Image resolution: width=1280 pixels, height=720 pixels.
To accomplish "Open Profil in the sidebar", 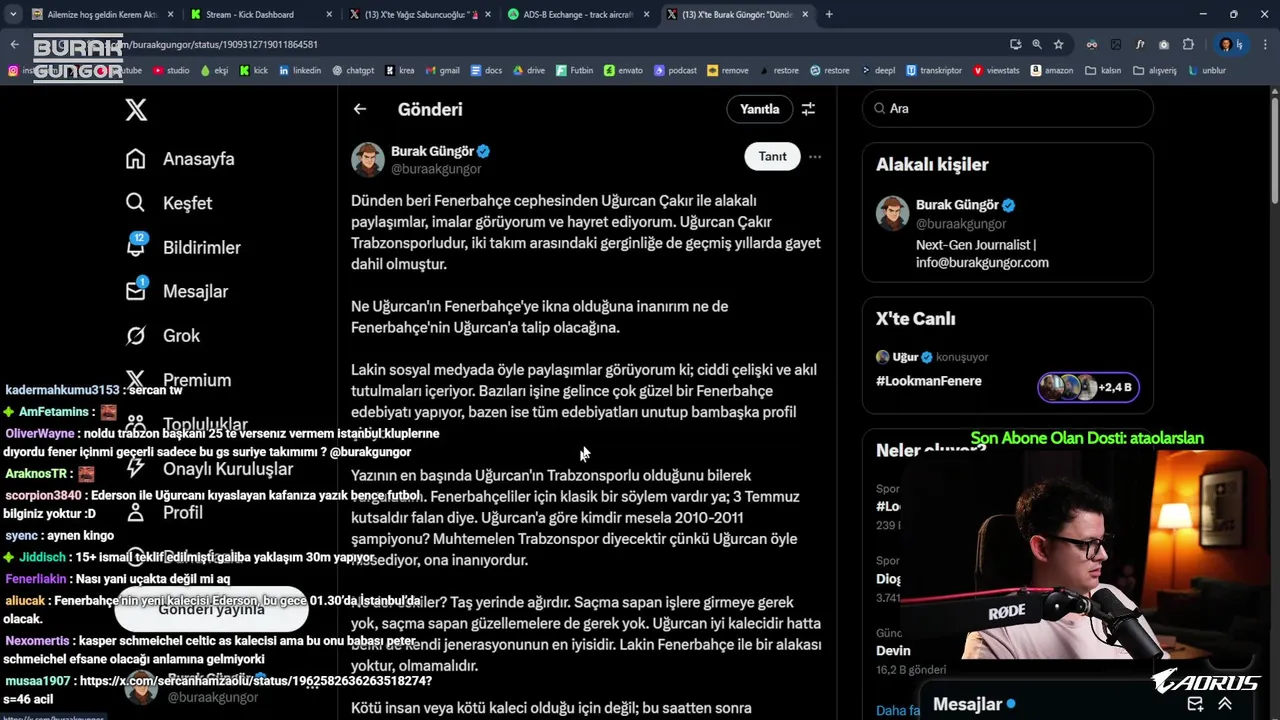I will tap(164, 512).
